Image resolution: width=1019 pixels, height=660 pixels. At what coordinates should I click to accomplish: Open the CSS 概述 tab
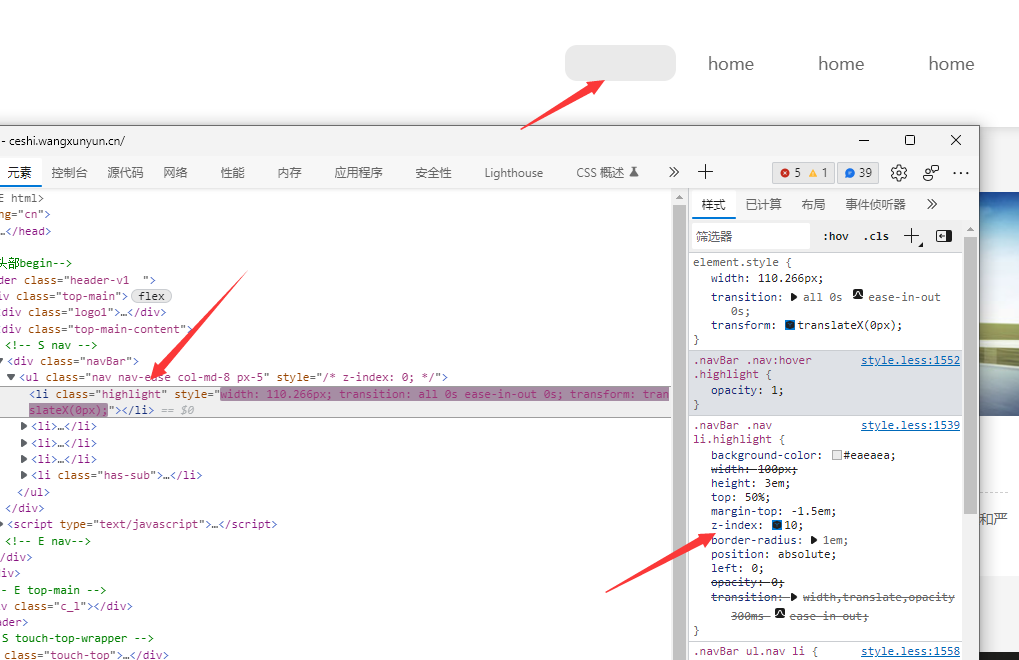[607, 173]
